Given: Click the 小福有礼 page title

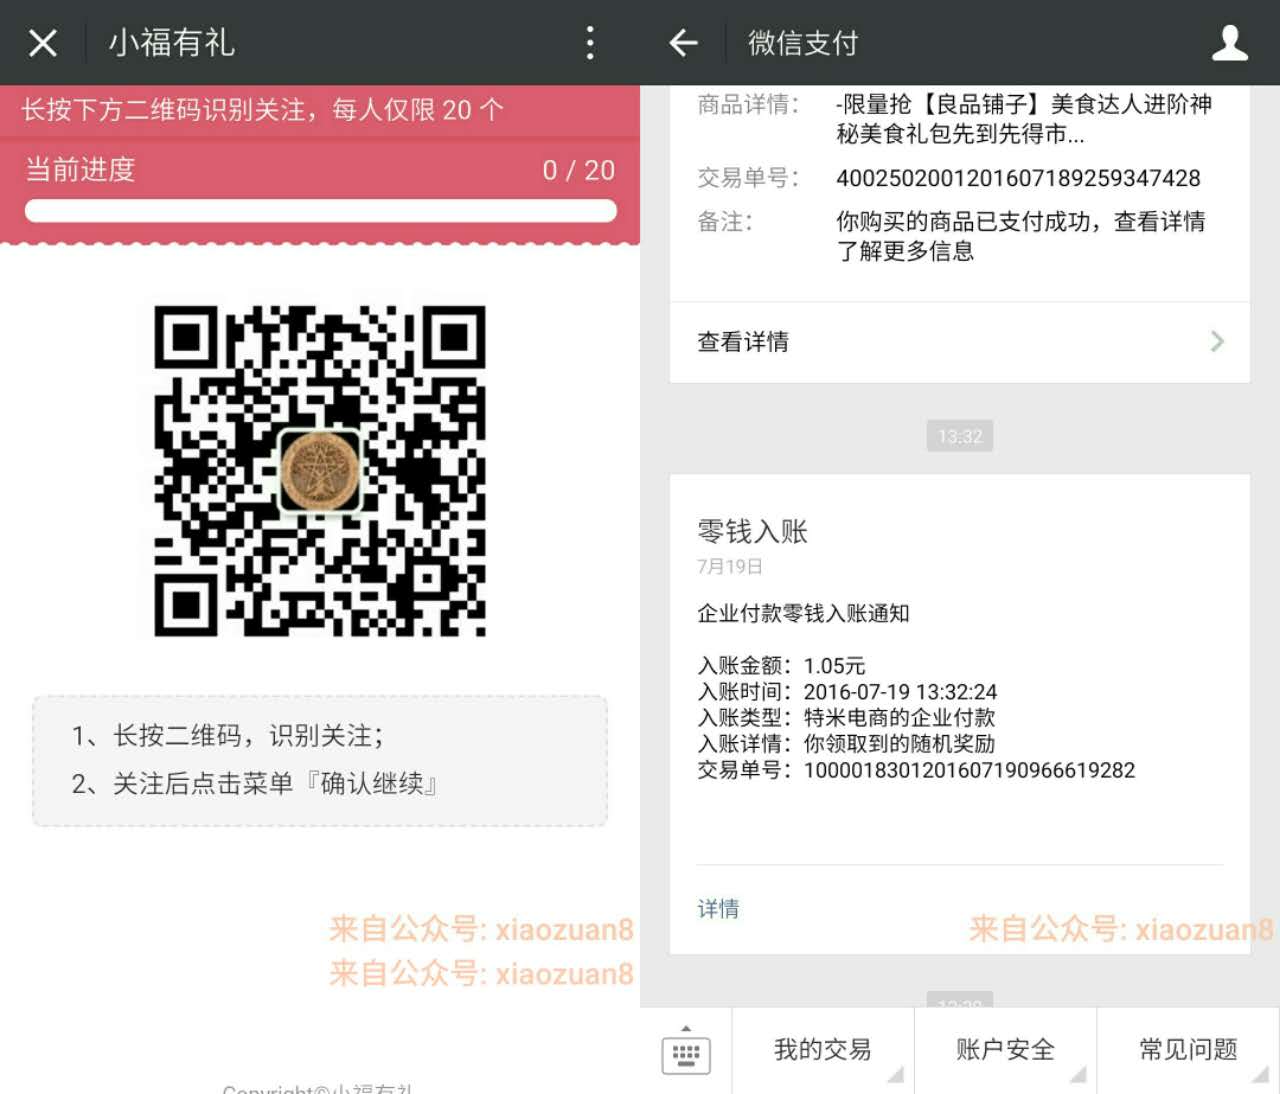Looking at the screenshot, I should coord(171,43).
